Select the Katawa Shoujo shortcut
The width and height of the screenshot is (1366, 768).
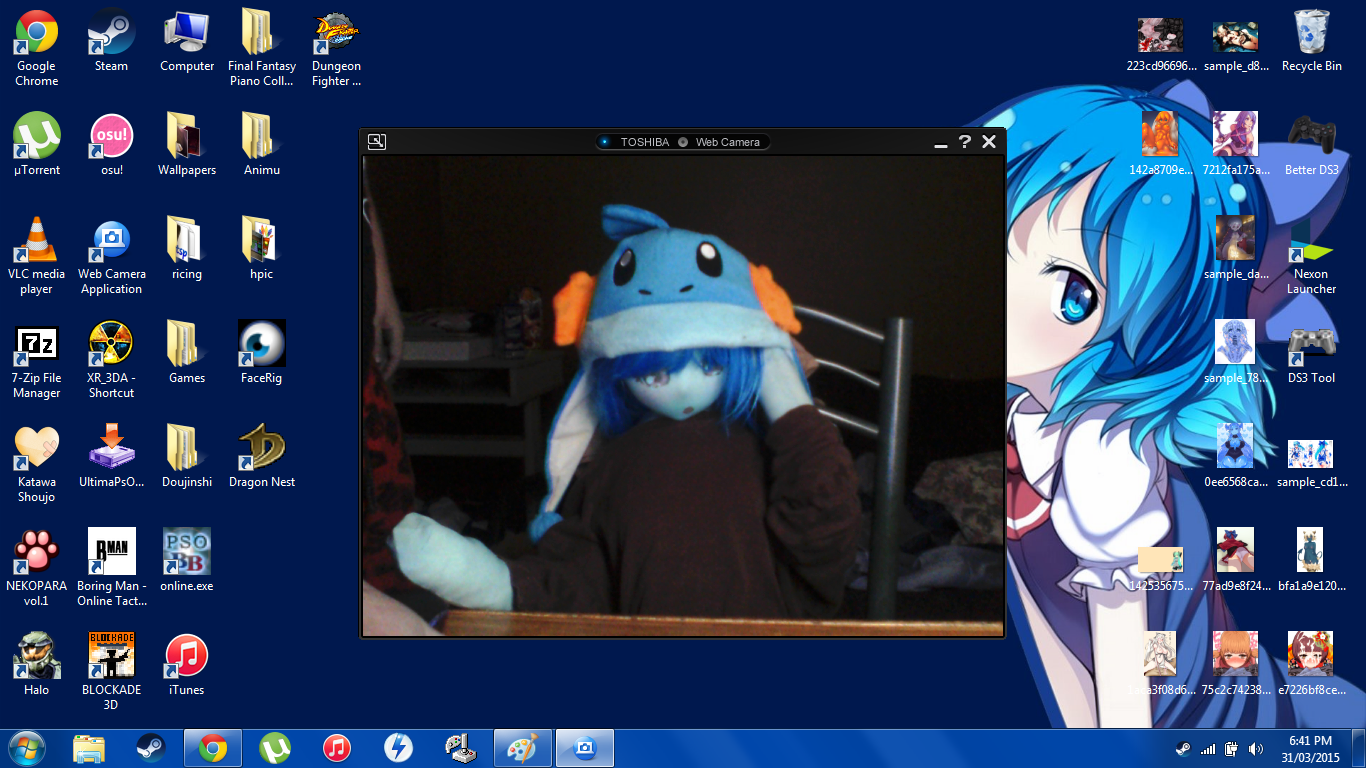point(37,464)
